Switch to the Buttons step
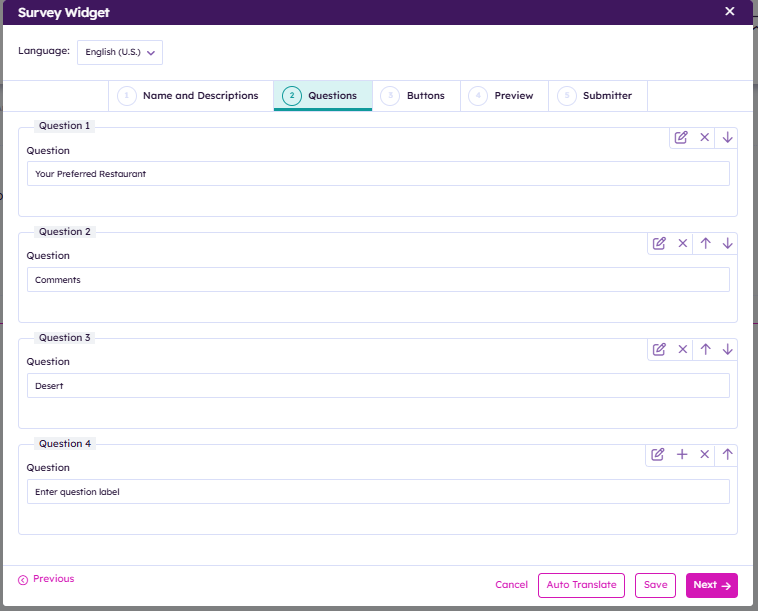Image resolution: width=758 pixels, height=611 pixels. [416, 96]
